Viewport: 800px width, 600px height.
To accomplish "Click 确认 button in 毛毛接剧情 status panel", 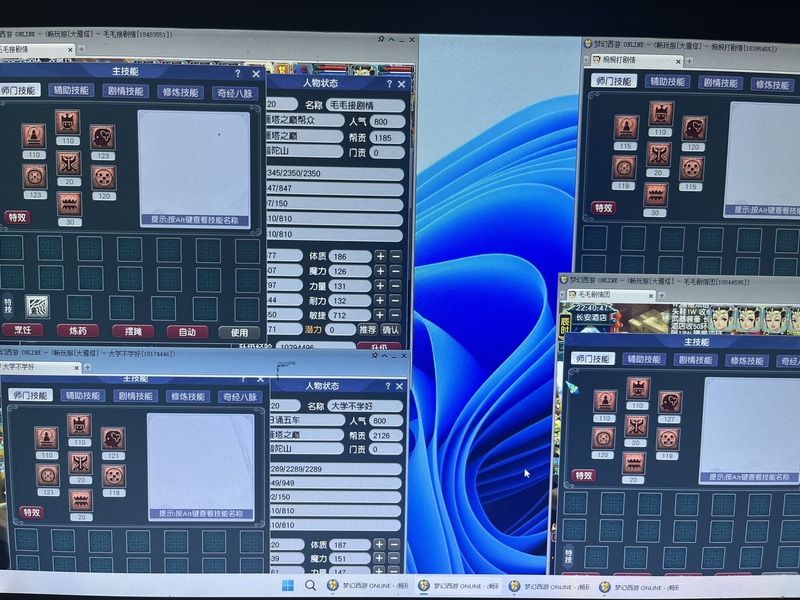I will click(x=391, y=330).
